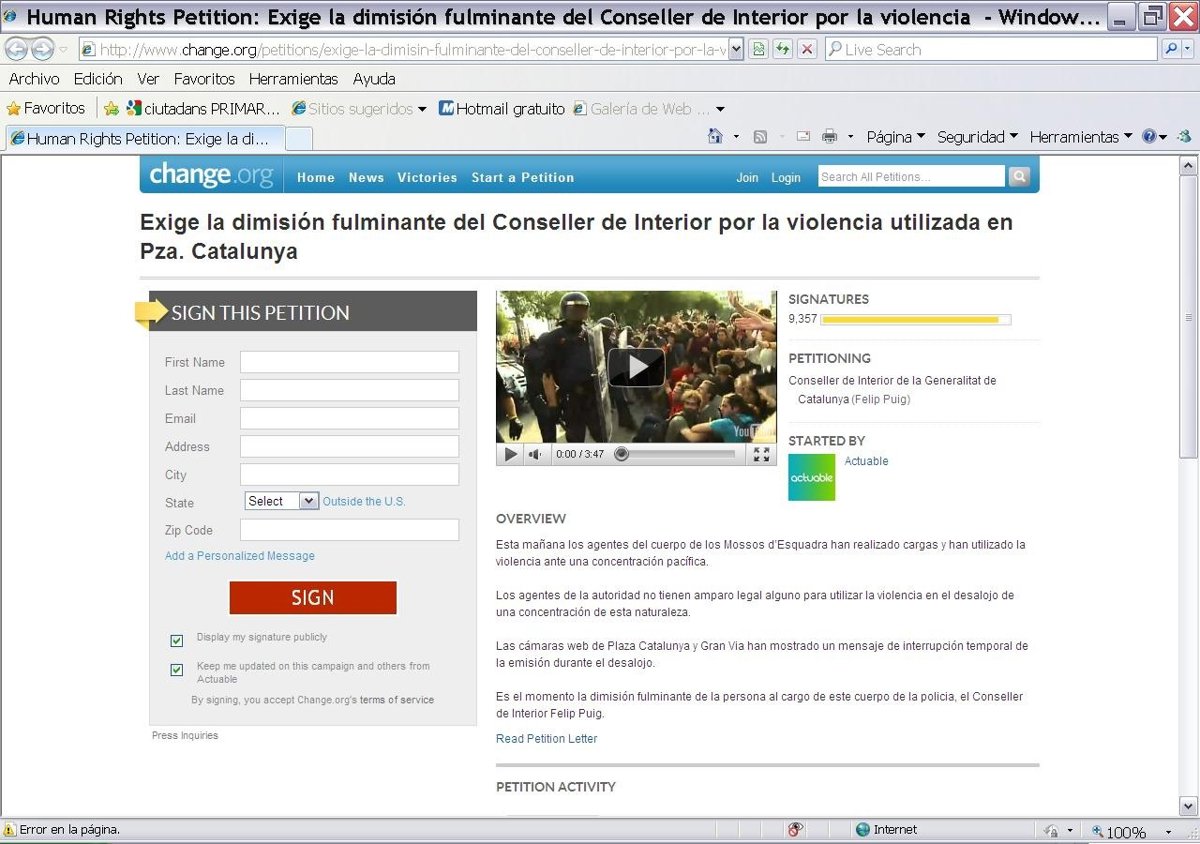Click the red stop loading icon
This screenshot has height=844, width=1200.
point(807,49)
